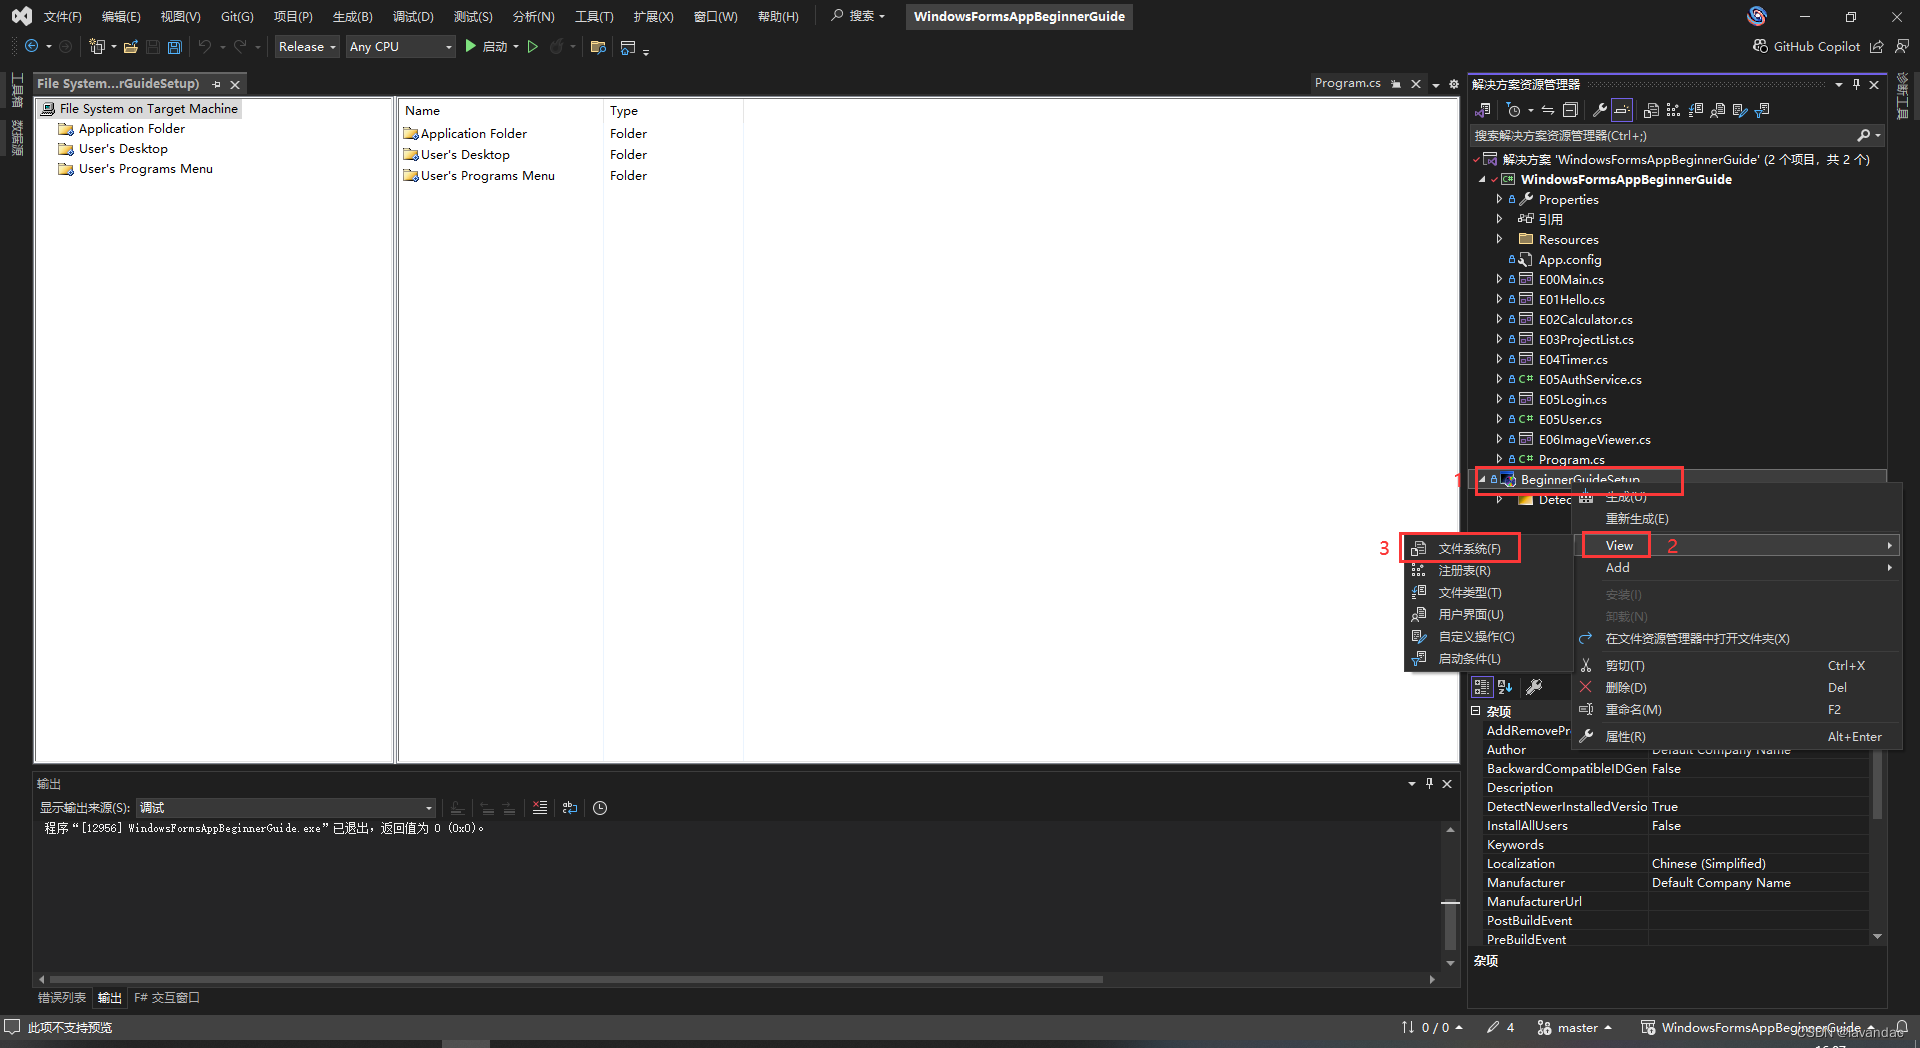Open the output source dropdown showing 调试

click(286, 808)
